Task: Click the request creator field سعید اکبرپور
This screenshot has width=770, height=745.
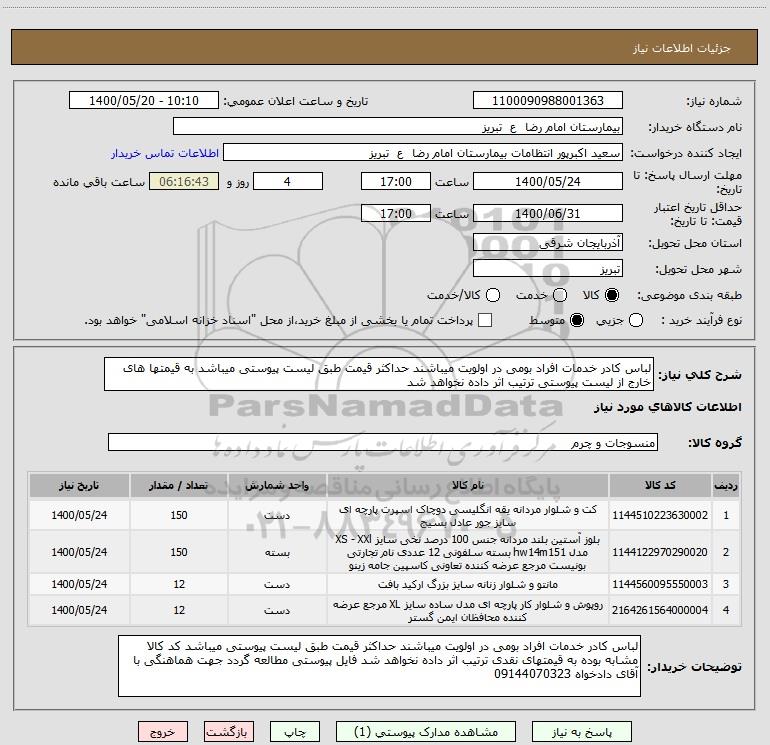Action: click(423, 153)
